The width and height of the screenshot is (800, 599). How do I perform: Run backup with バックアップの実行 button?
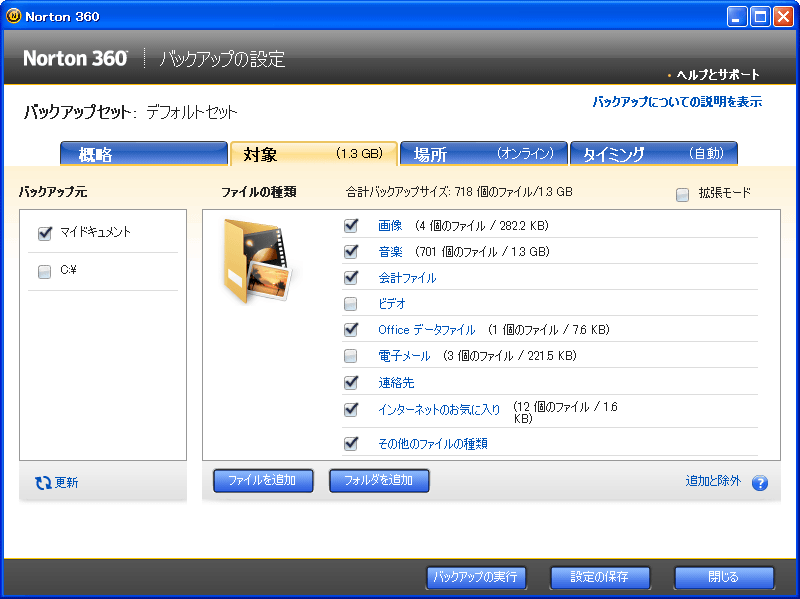[476, 577]
